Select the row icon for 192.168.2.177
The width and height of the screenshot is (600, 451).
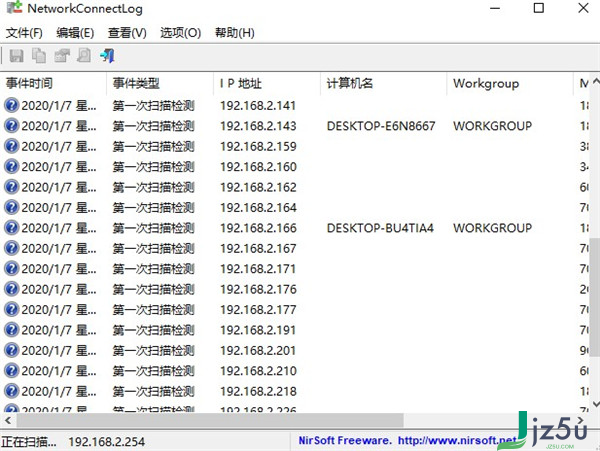[11, 309]
